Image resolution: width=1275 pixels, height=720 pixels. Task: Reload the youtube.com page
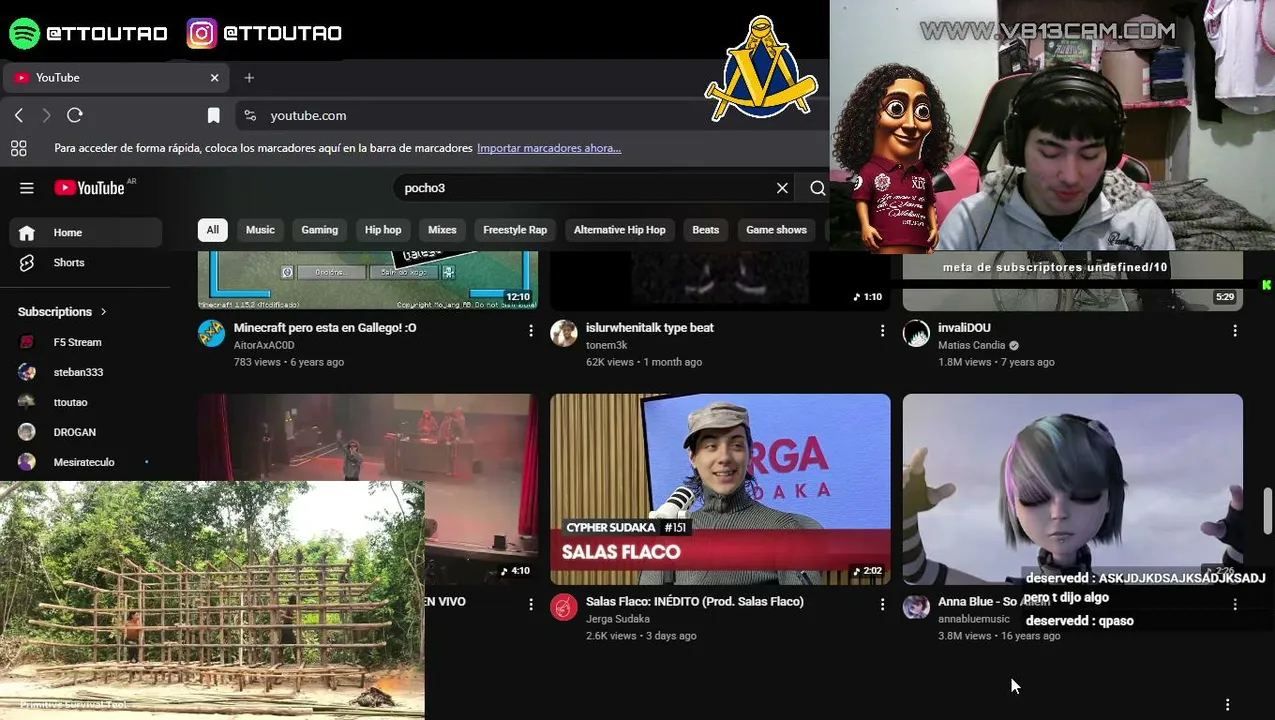[x=75, y=116]
